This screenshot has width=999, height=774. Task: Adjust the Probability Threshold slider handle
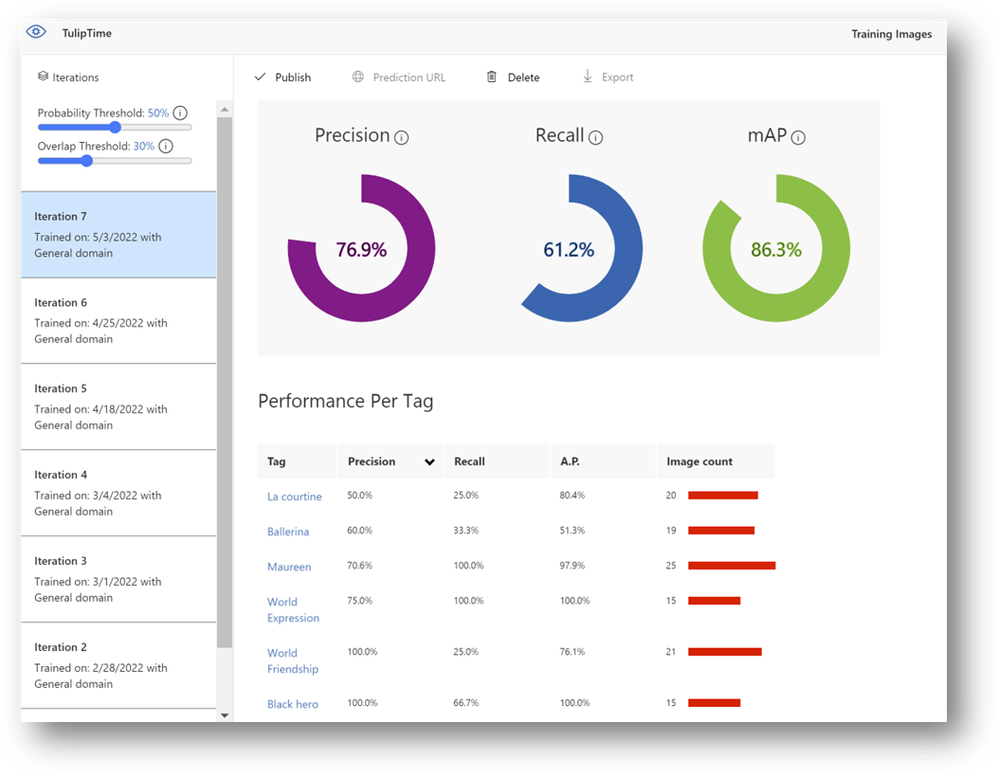click(x=115, y=127)
